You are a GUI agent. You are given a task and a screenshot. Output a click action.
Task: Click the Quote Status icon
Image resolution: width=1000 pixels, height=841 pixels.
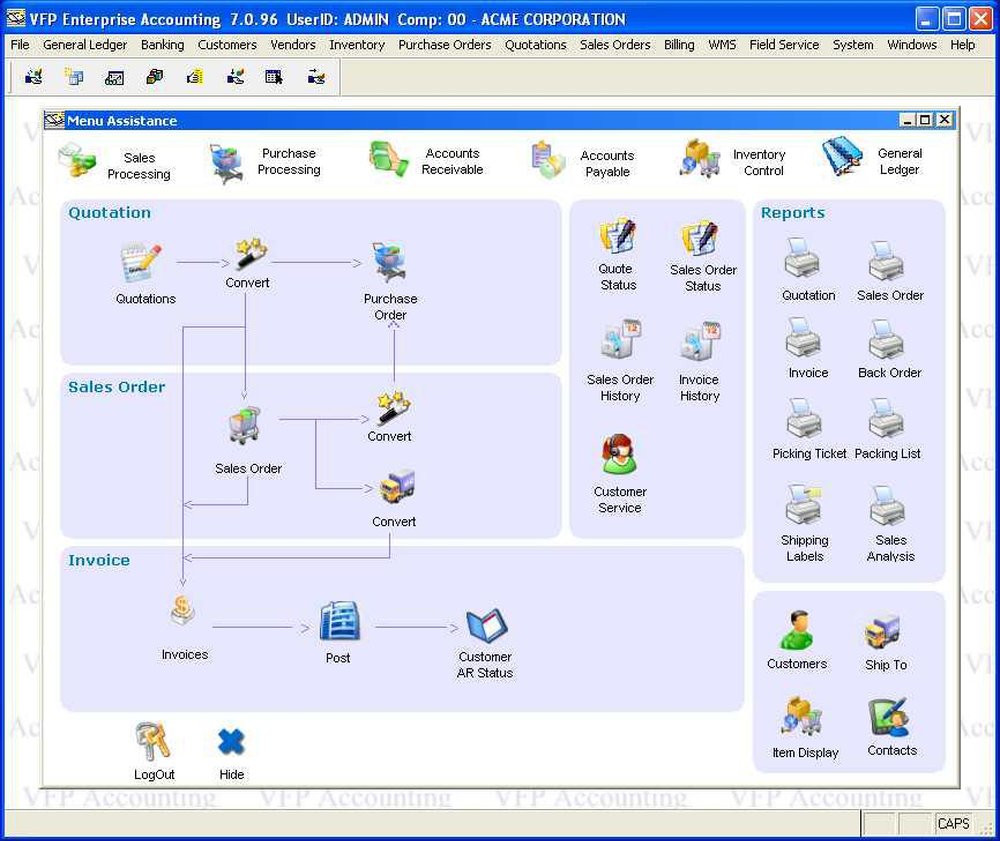(618, 238)
